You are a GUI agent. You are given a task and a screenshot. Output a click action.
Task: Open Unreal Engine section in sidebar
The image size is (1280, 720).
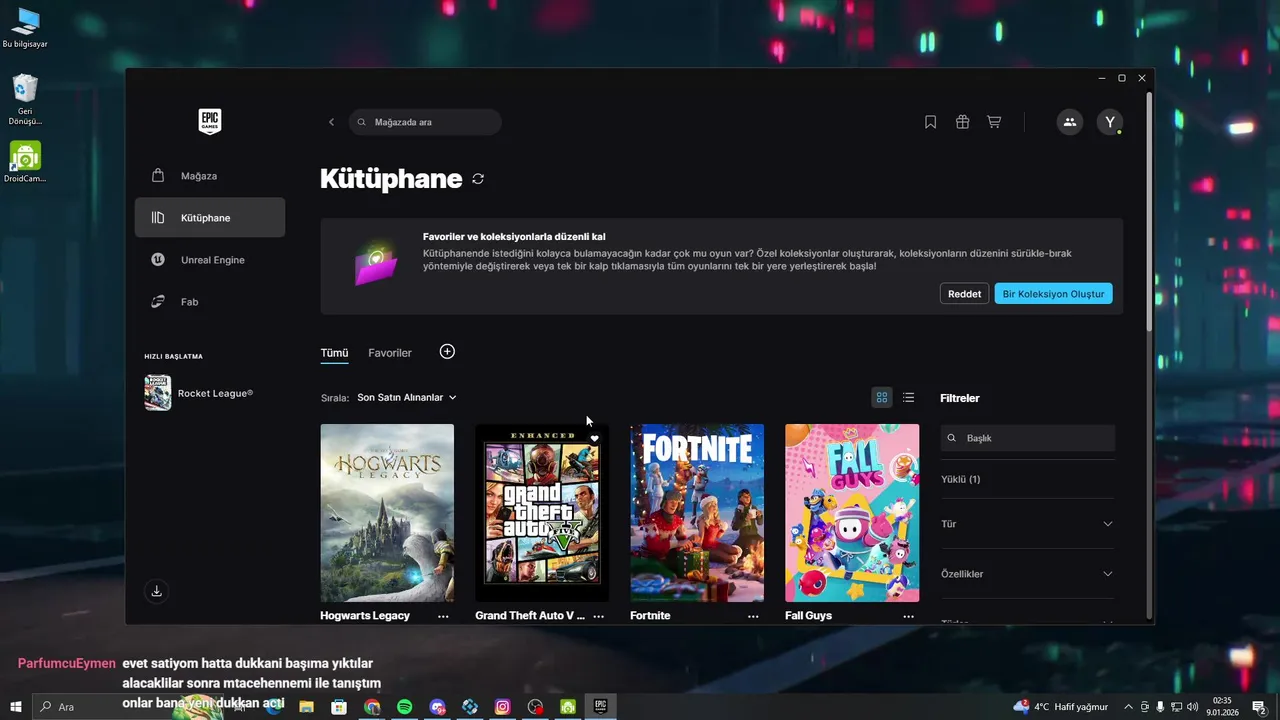[x=210, y=260]
